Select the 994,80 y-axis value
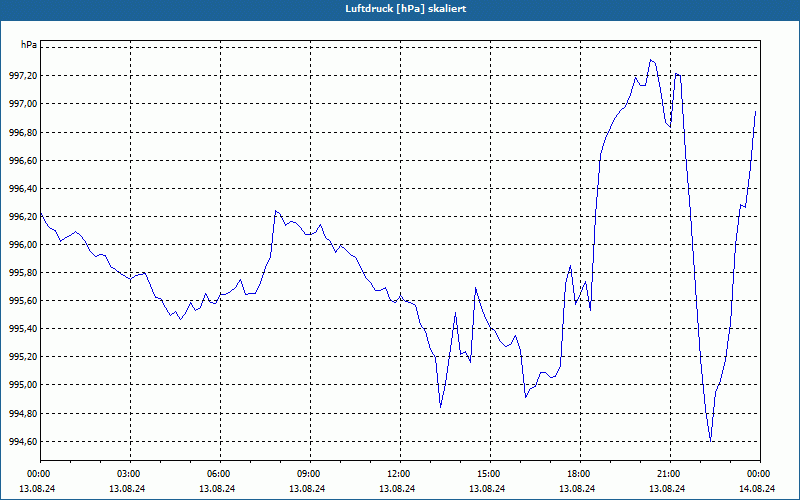This screenshot has width=800, height=500. coord(22,414)
